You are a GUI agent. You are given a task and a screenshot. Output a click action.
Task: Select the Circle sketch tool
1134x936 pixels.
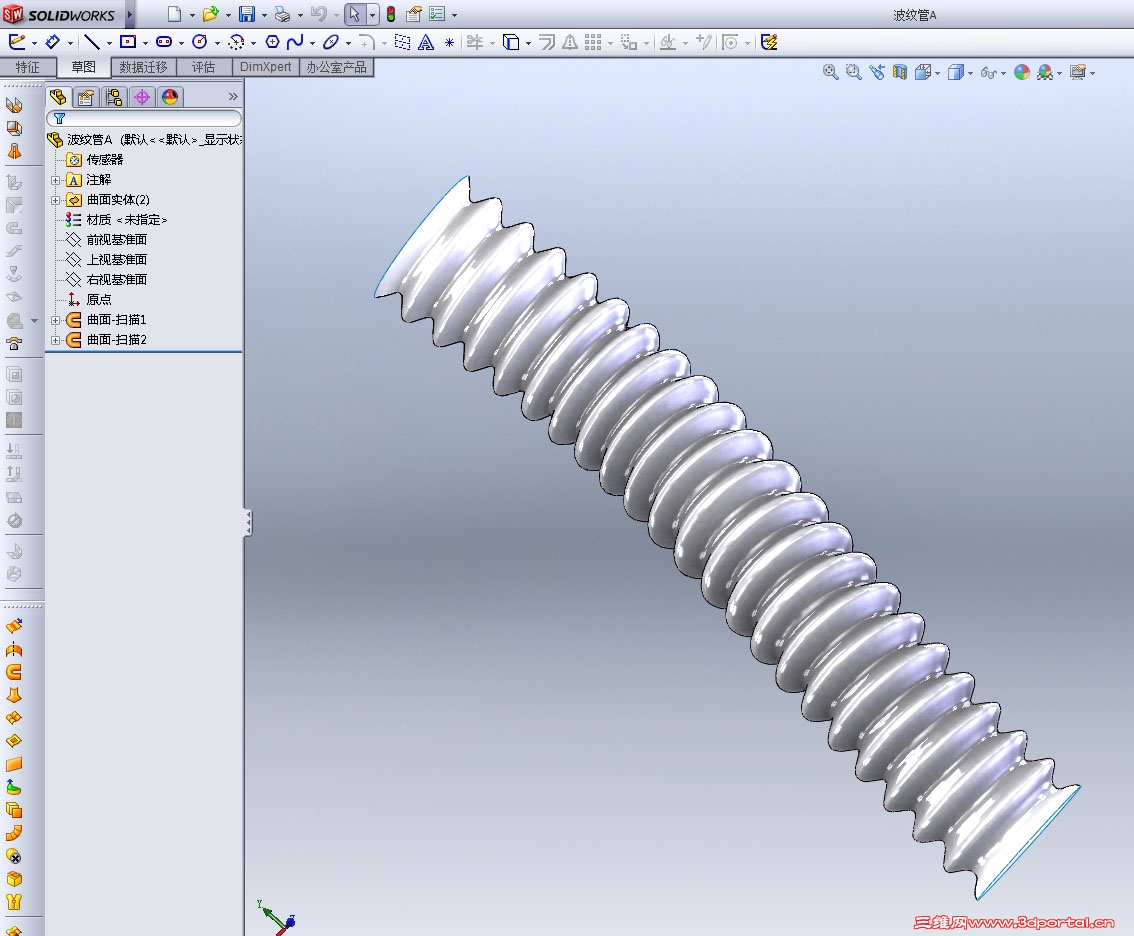[200, 42]
